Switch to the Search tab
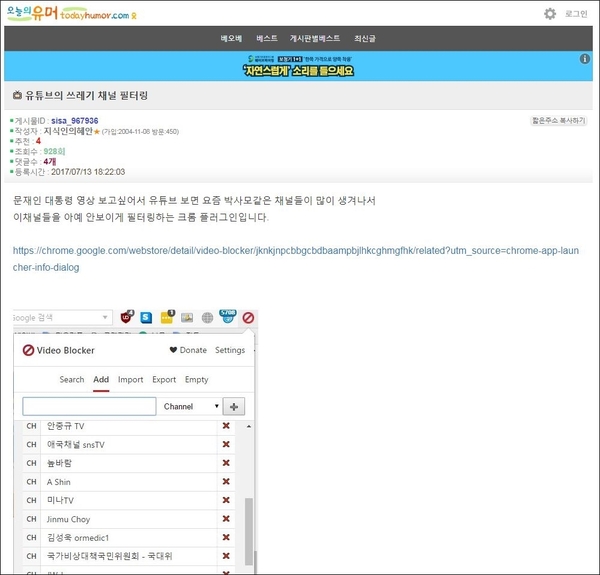600x575 pixels. pyautogui.click(x=72, y=380)
